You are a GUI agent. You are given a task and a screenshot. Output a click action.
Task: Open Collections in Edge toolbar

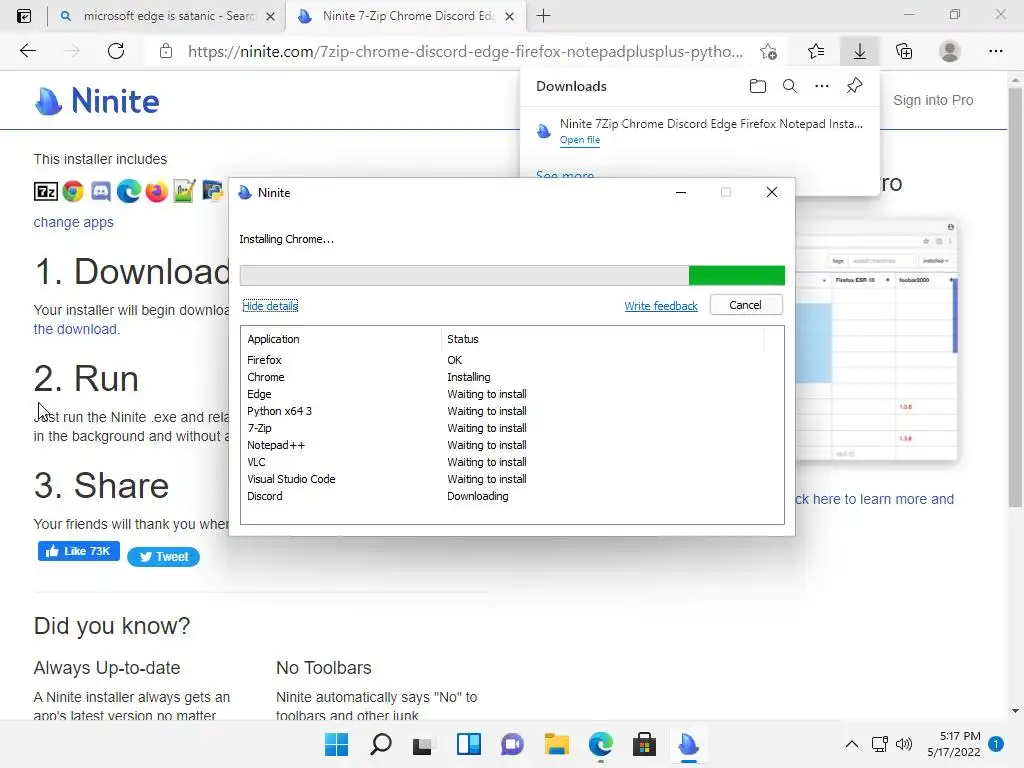point(904,51)
